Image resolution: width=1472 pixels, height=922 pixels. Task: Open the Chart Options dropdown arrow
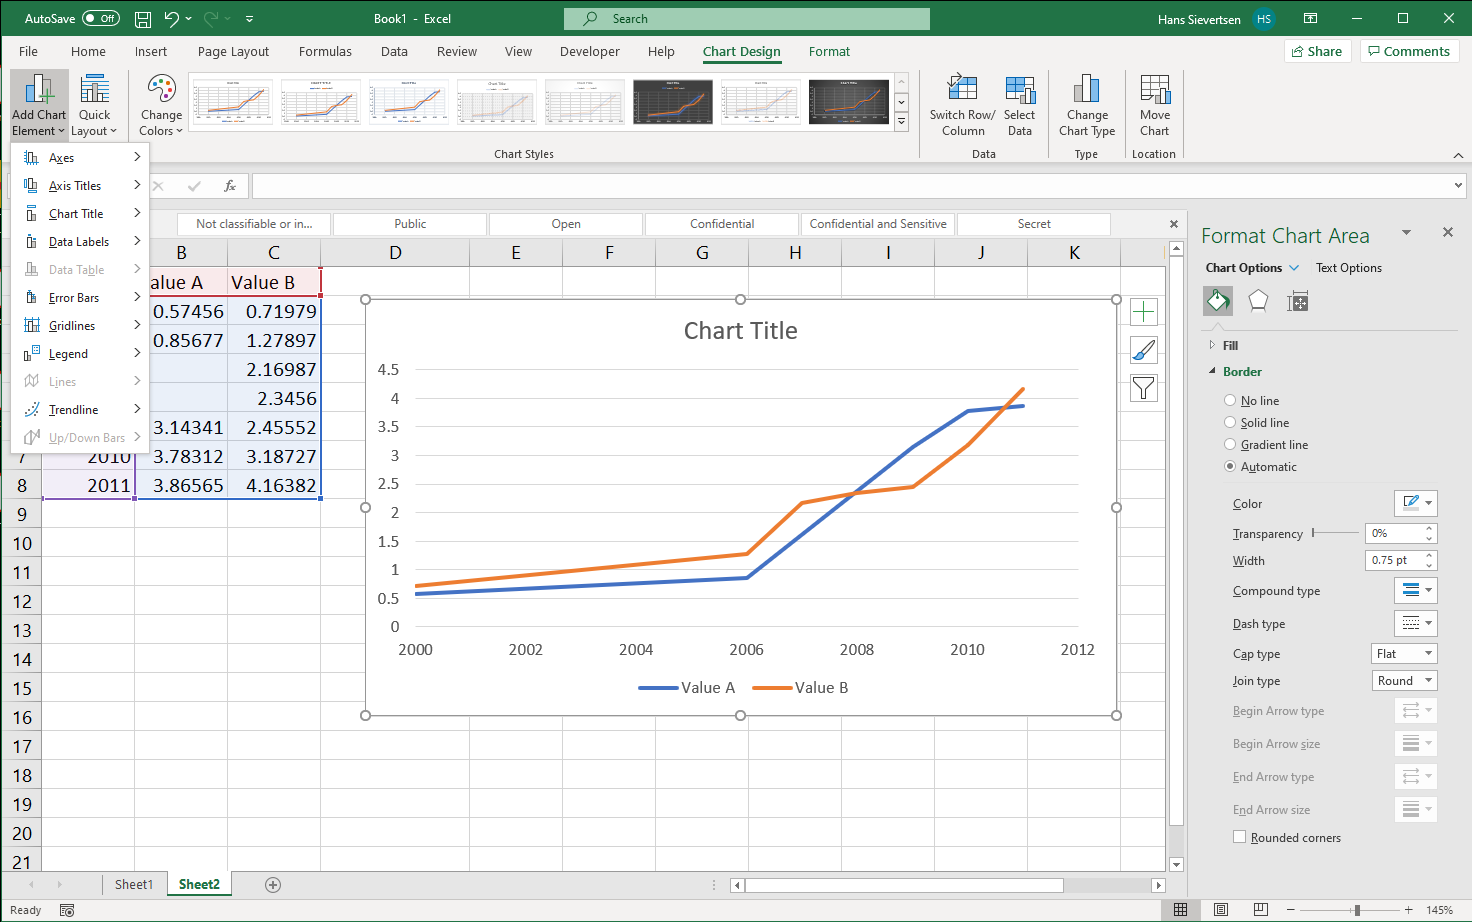pyautogui.click(x=1294, y=268)
